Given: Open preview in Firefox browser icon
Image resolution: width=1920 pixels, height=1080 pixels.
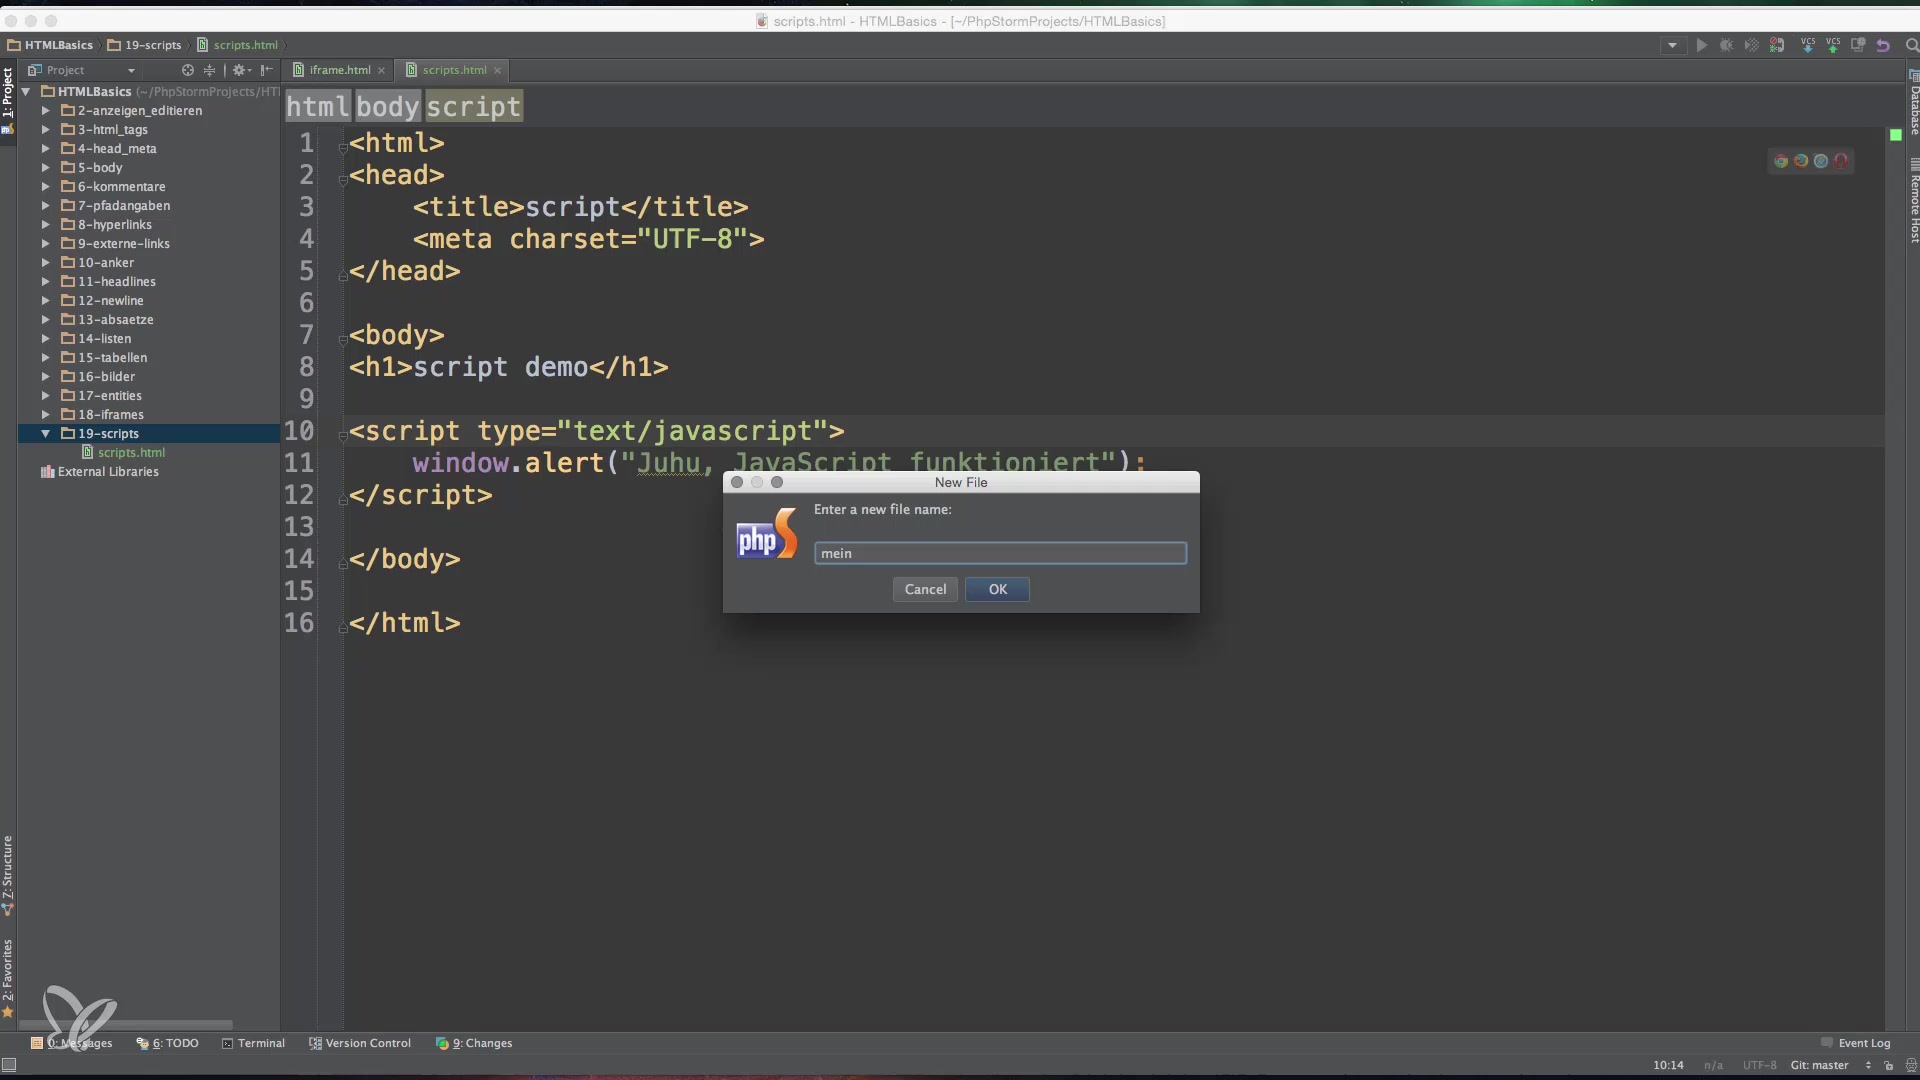Looking at the screenshot, I should click(x=1801, y=161).
